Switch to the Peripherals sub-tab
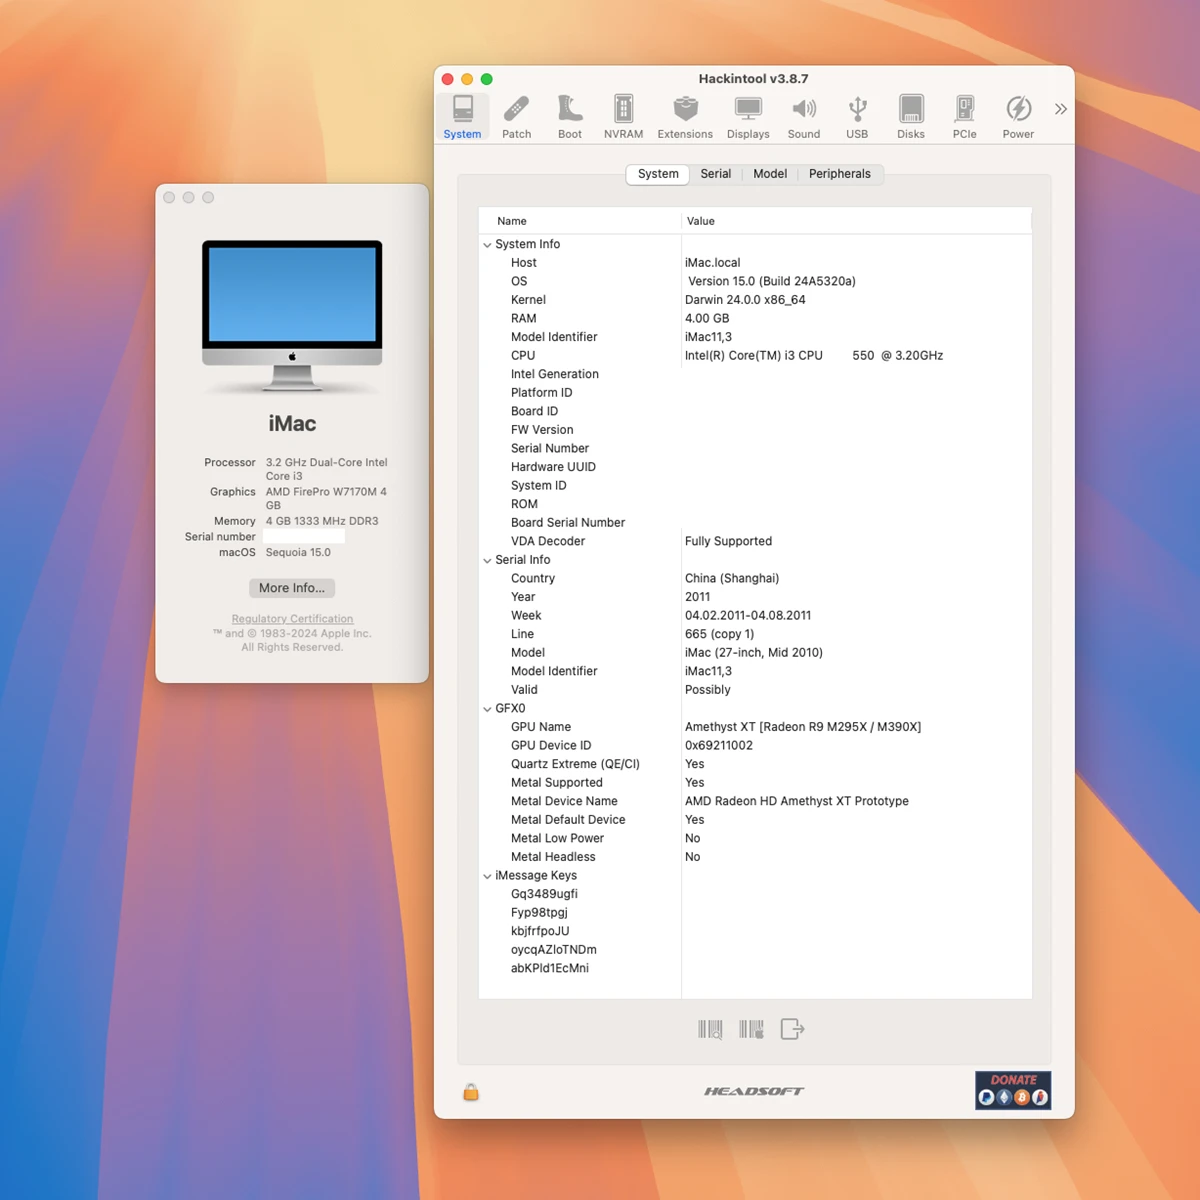The height and width of the screenshot is (1200, 1200). click(840, 174)
